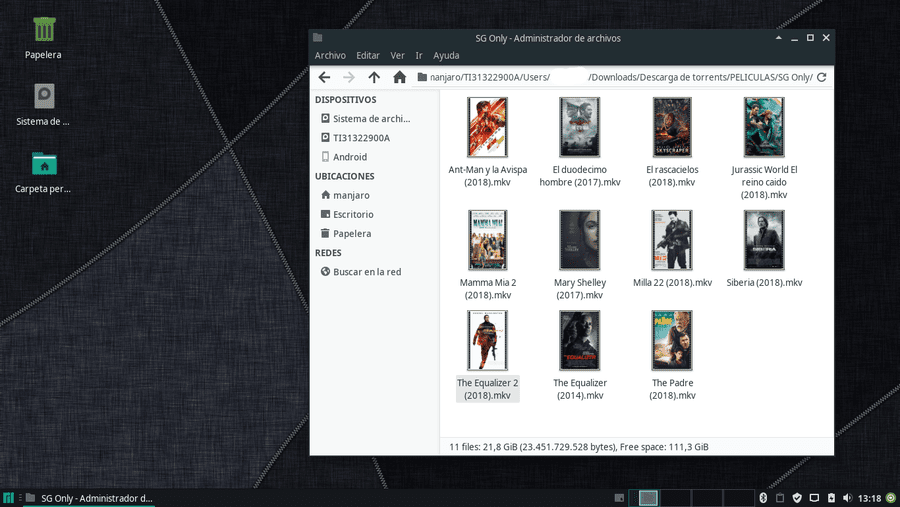Image resolution: width=900 pixels, height=507 pixels.
Task: Open the Ir menu
Action: point(419,56)
